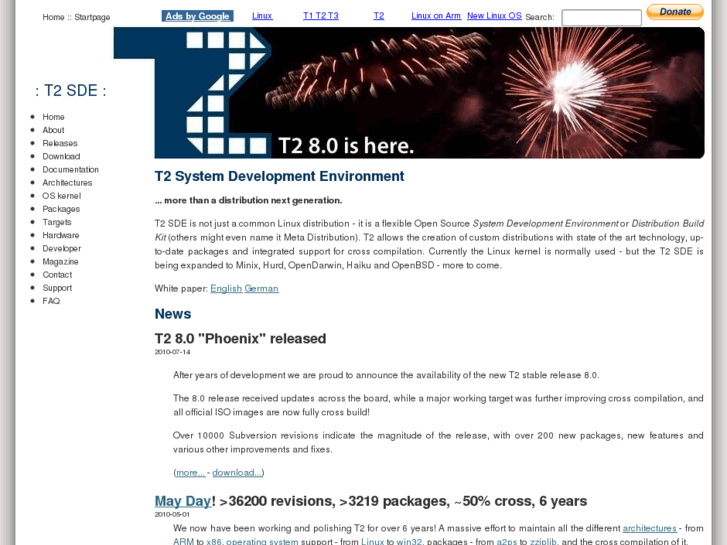
Task: Open the May Day headline link
Action: 183,501
